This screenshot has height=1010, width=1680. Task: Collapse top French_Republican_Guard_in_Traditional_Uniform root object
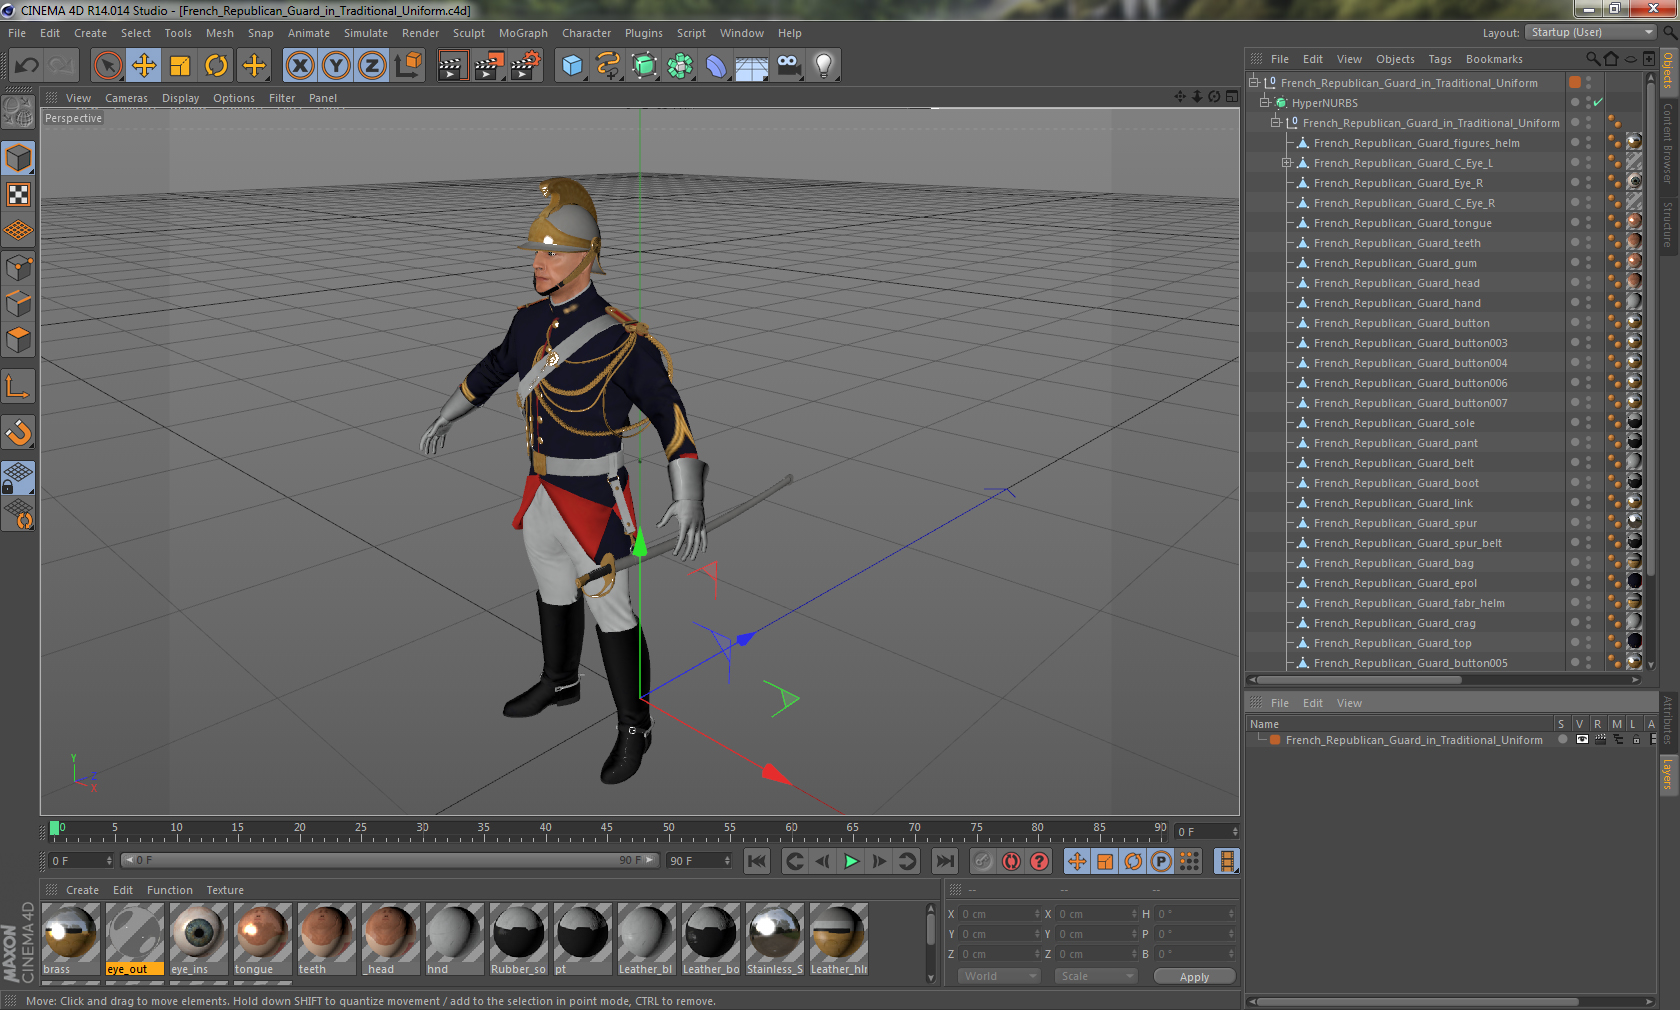point(1253,83)
